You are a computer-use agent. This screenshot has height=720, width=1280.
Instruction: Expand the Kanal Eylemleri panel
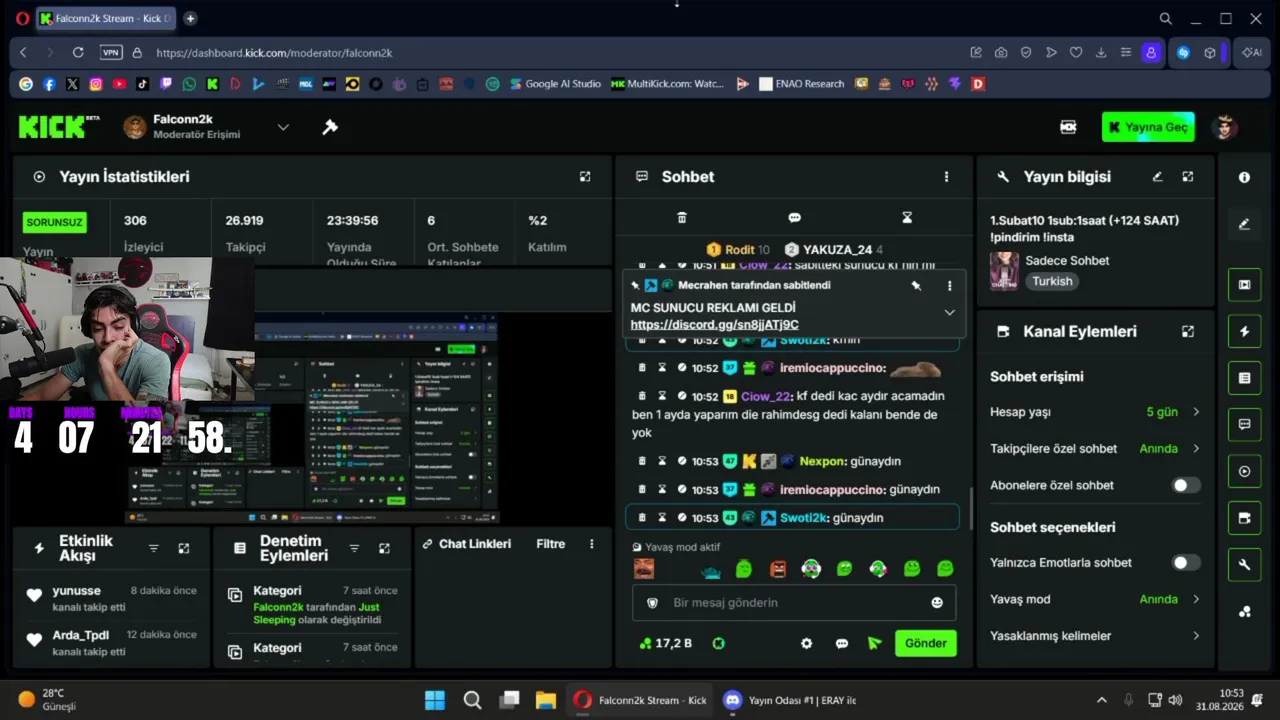point(1188,331)
